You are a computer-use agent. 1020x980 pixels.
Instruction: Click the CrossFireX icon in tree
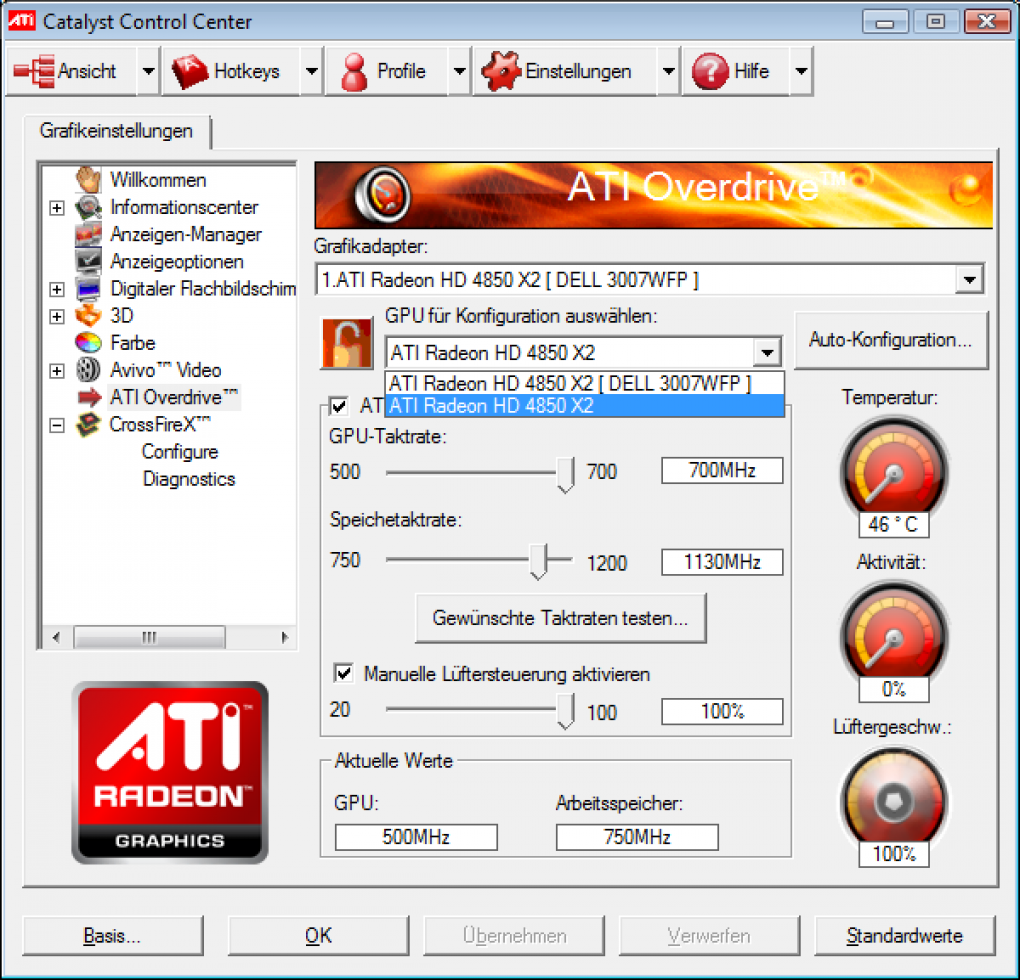click(88, 425)
